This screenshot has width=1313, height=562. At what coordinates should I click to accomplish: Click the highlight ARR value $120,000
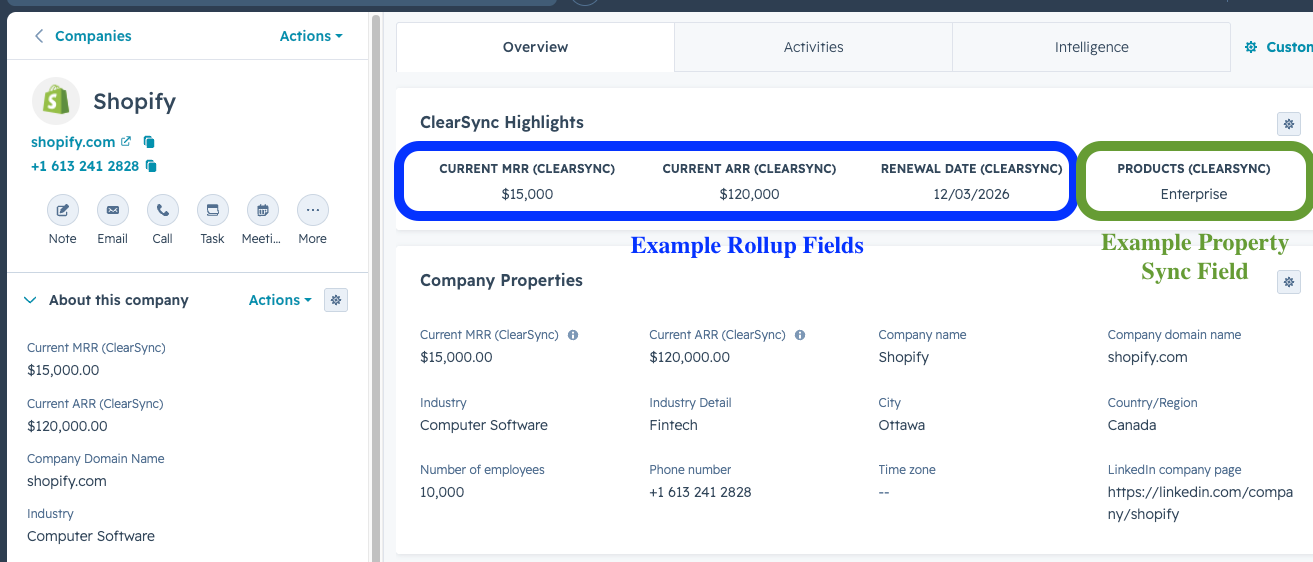pos(749,194)
